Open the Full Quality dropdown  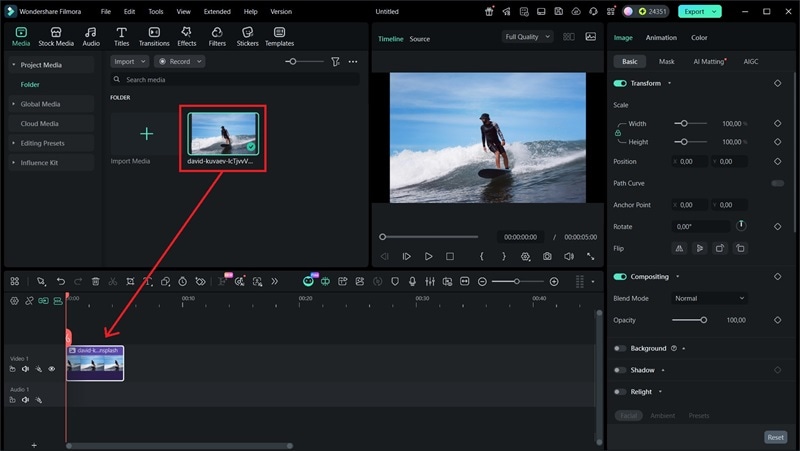(x=527, y=37)
